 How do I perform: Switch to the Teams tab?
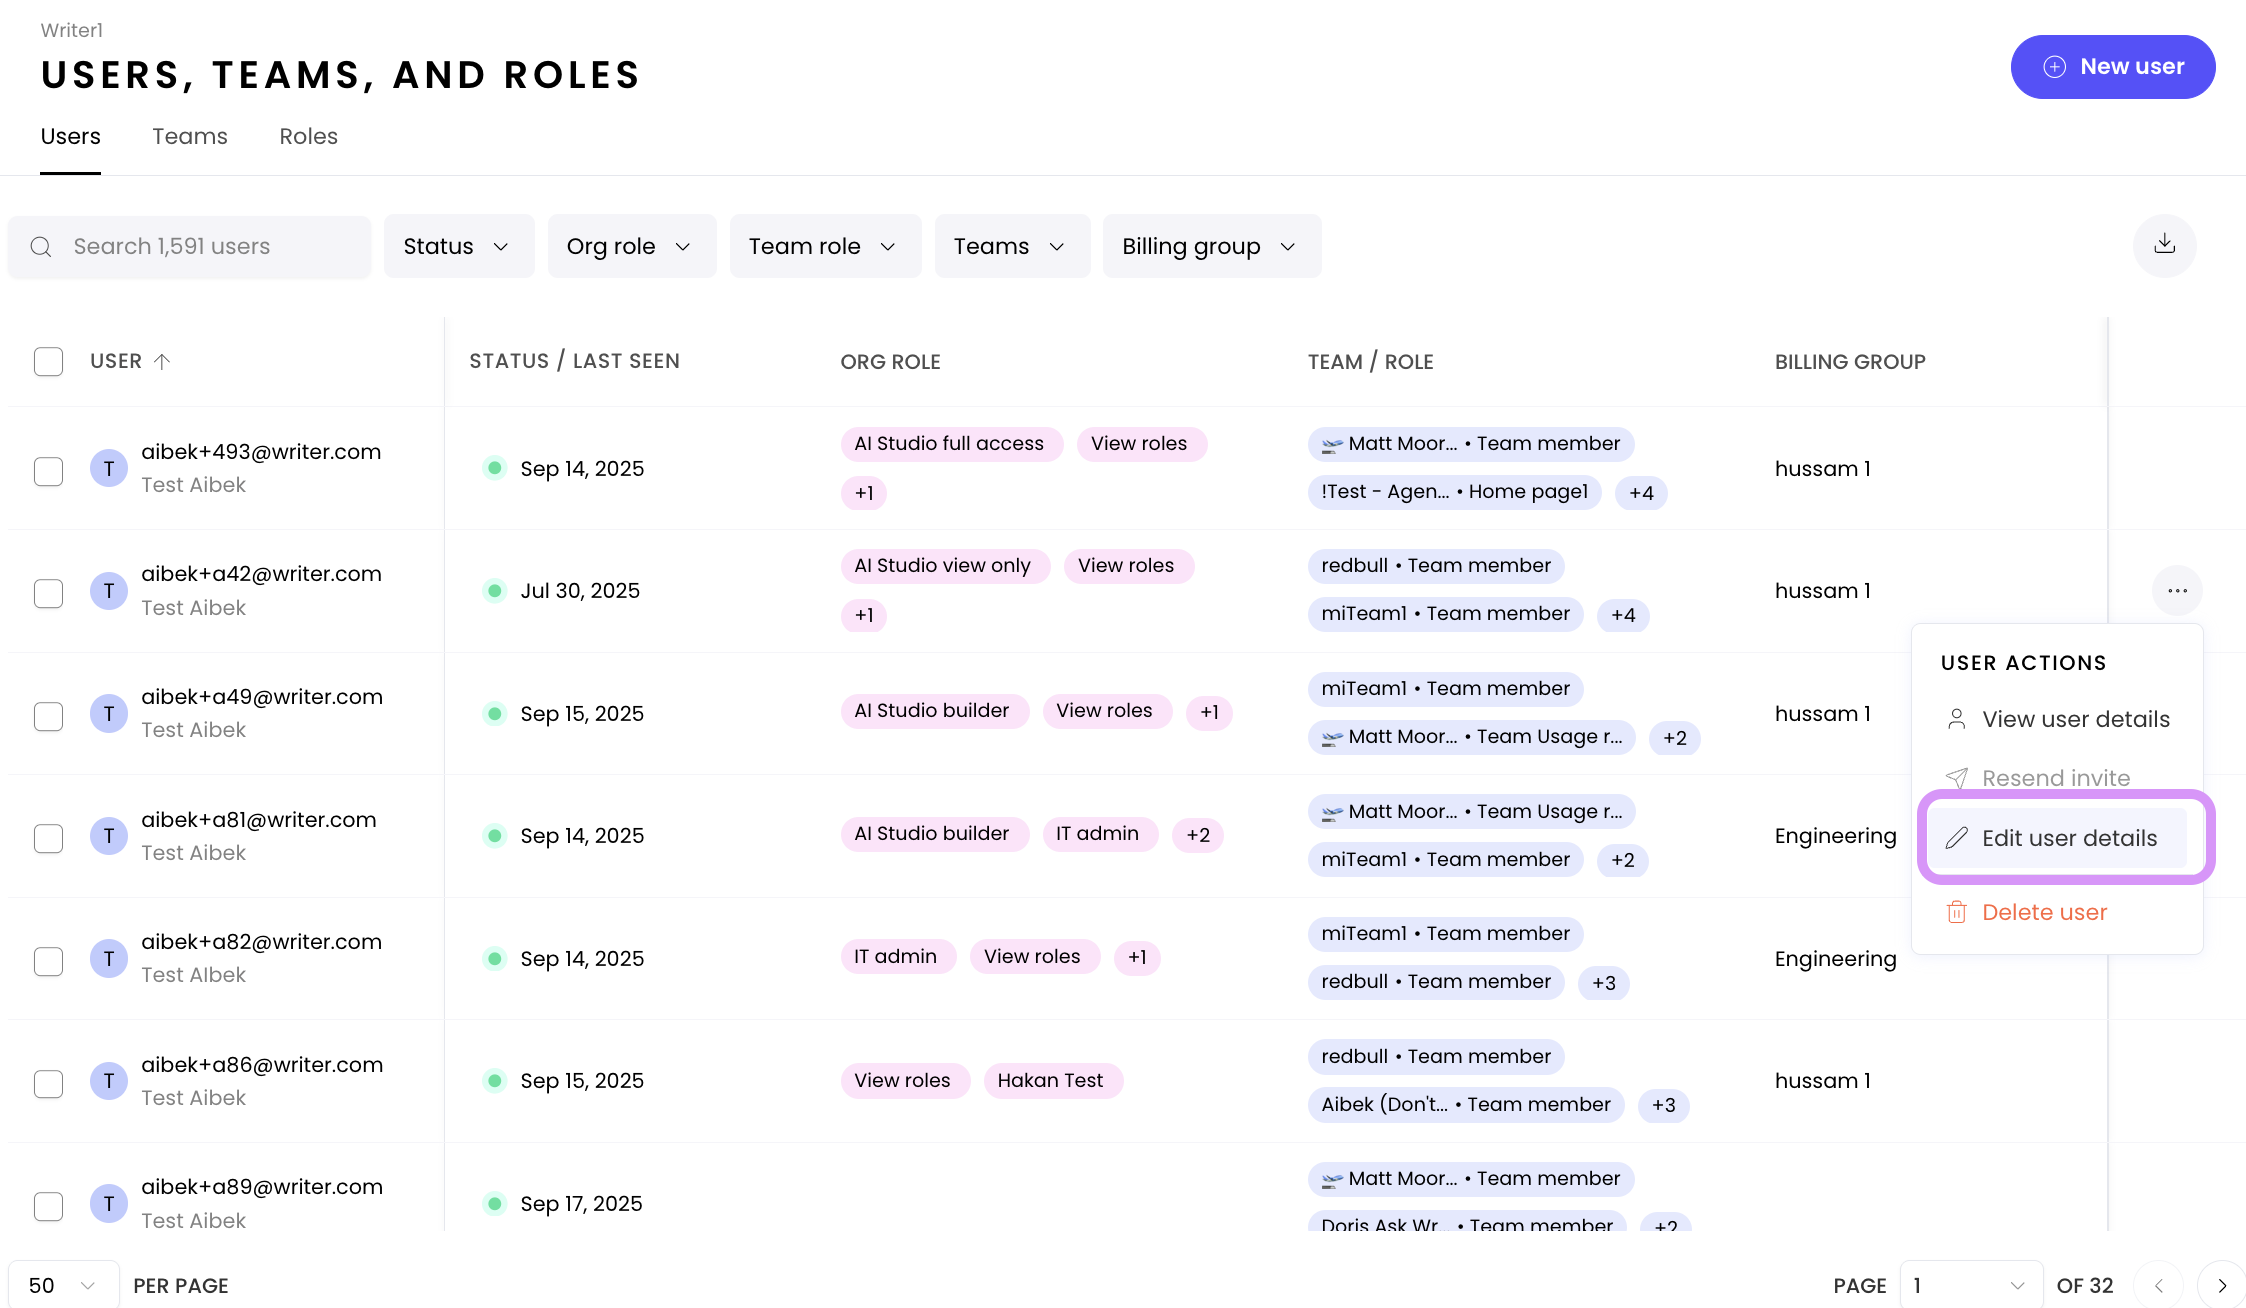coord(190,137)
